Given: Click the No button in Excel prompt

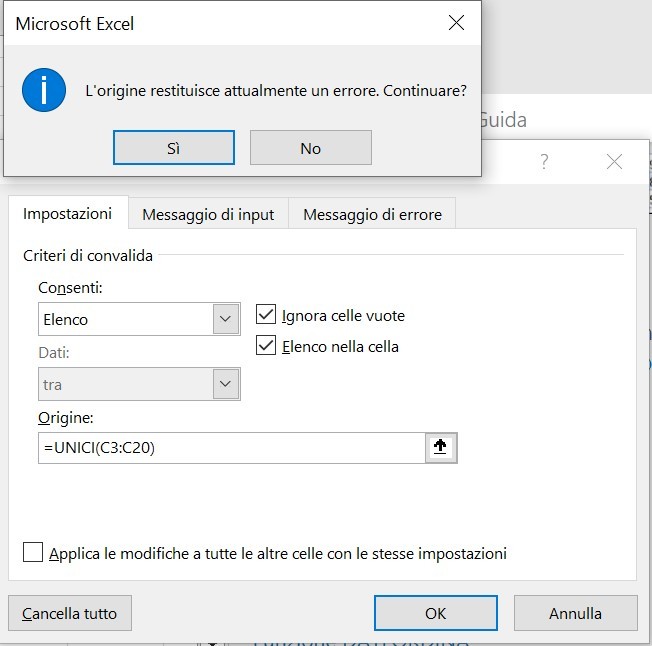Looking at the screenshot, I should (311, 148).
